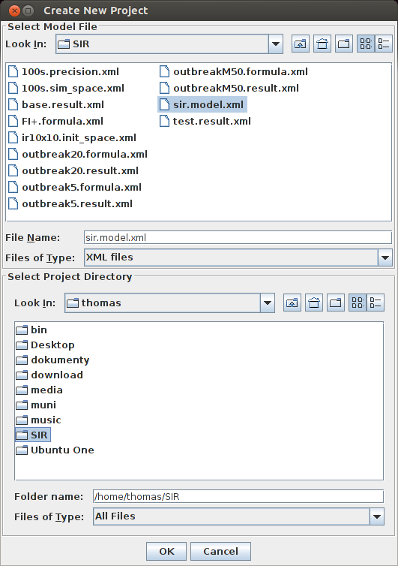Select file outbreak5.formula.xml
Screen dimensions: 398x566
tap(75, 187)
